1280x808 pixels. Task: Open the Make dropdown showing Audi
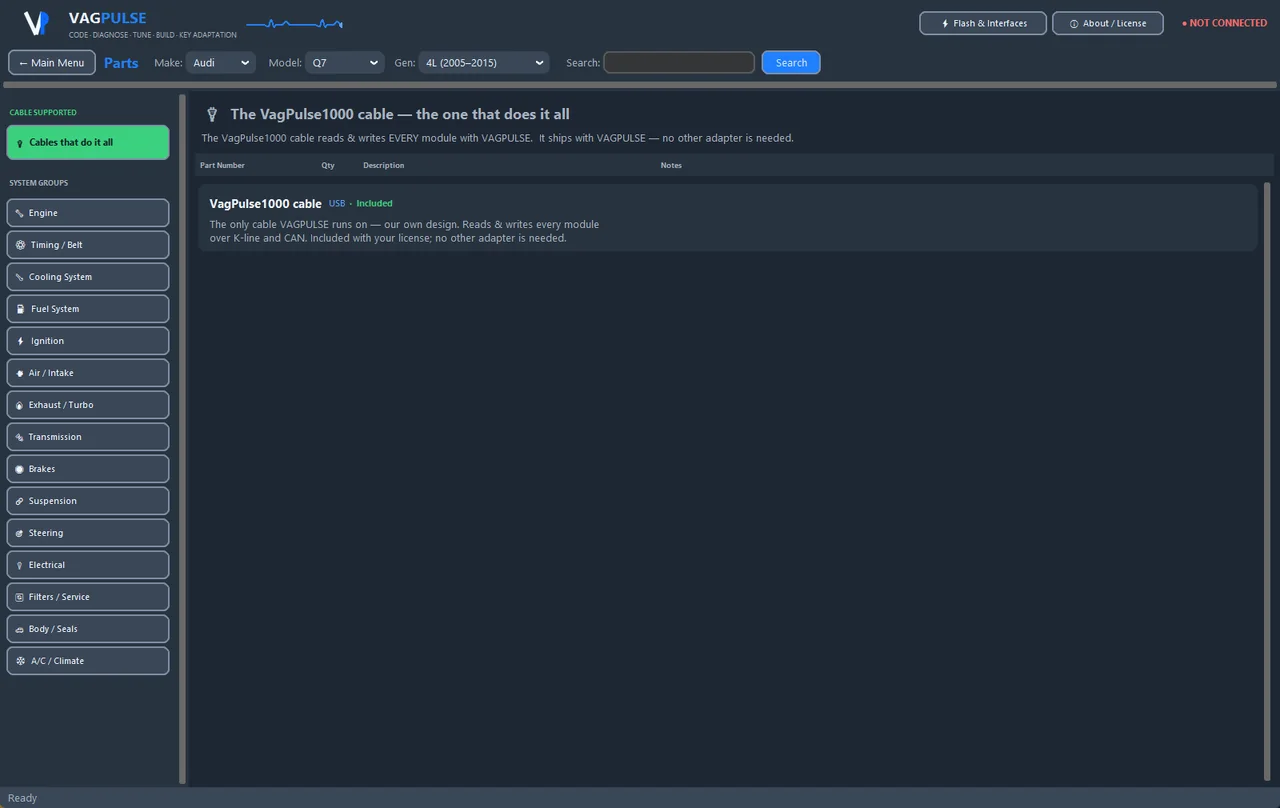[x=220, y=63]
